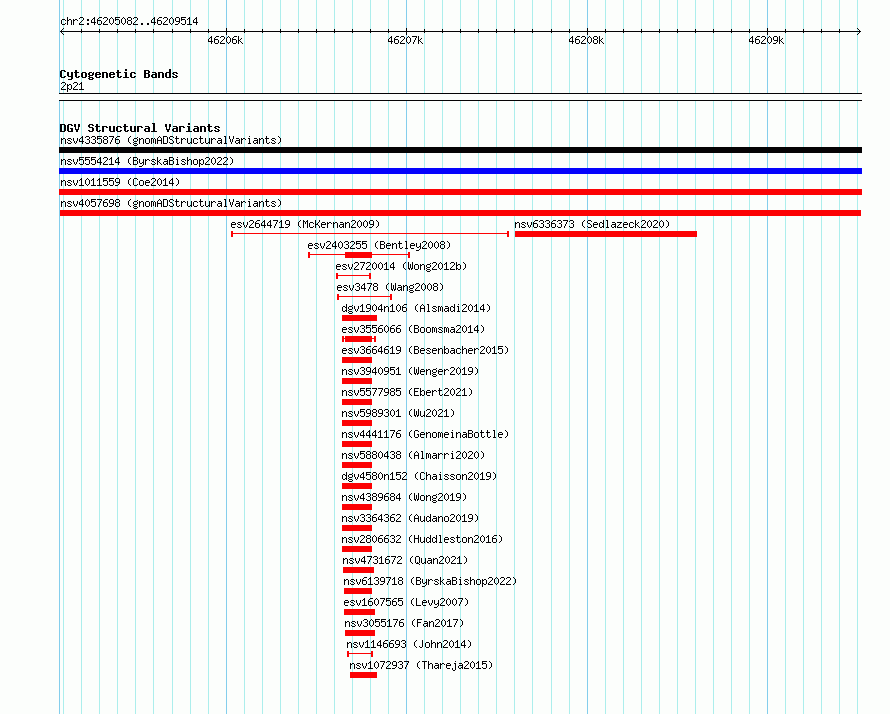Open nsv6139718 ByrskaBishop2022 variant label

click(430, 581)
